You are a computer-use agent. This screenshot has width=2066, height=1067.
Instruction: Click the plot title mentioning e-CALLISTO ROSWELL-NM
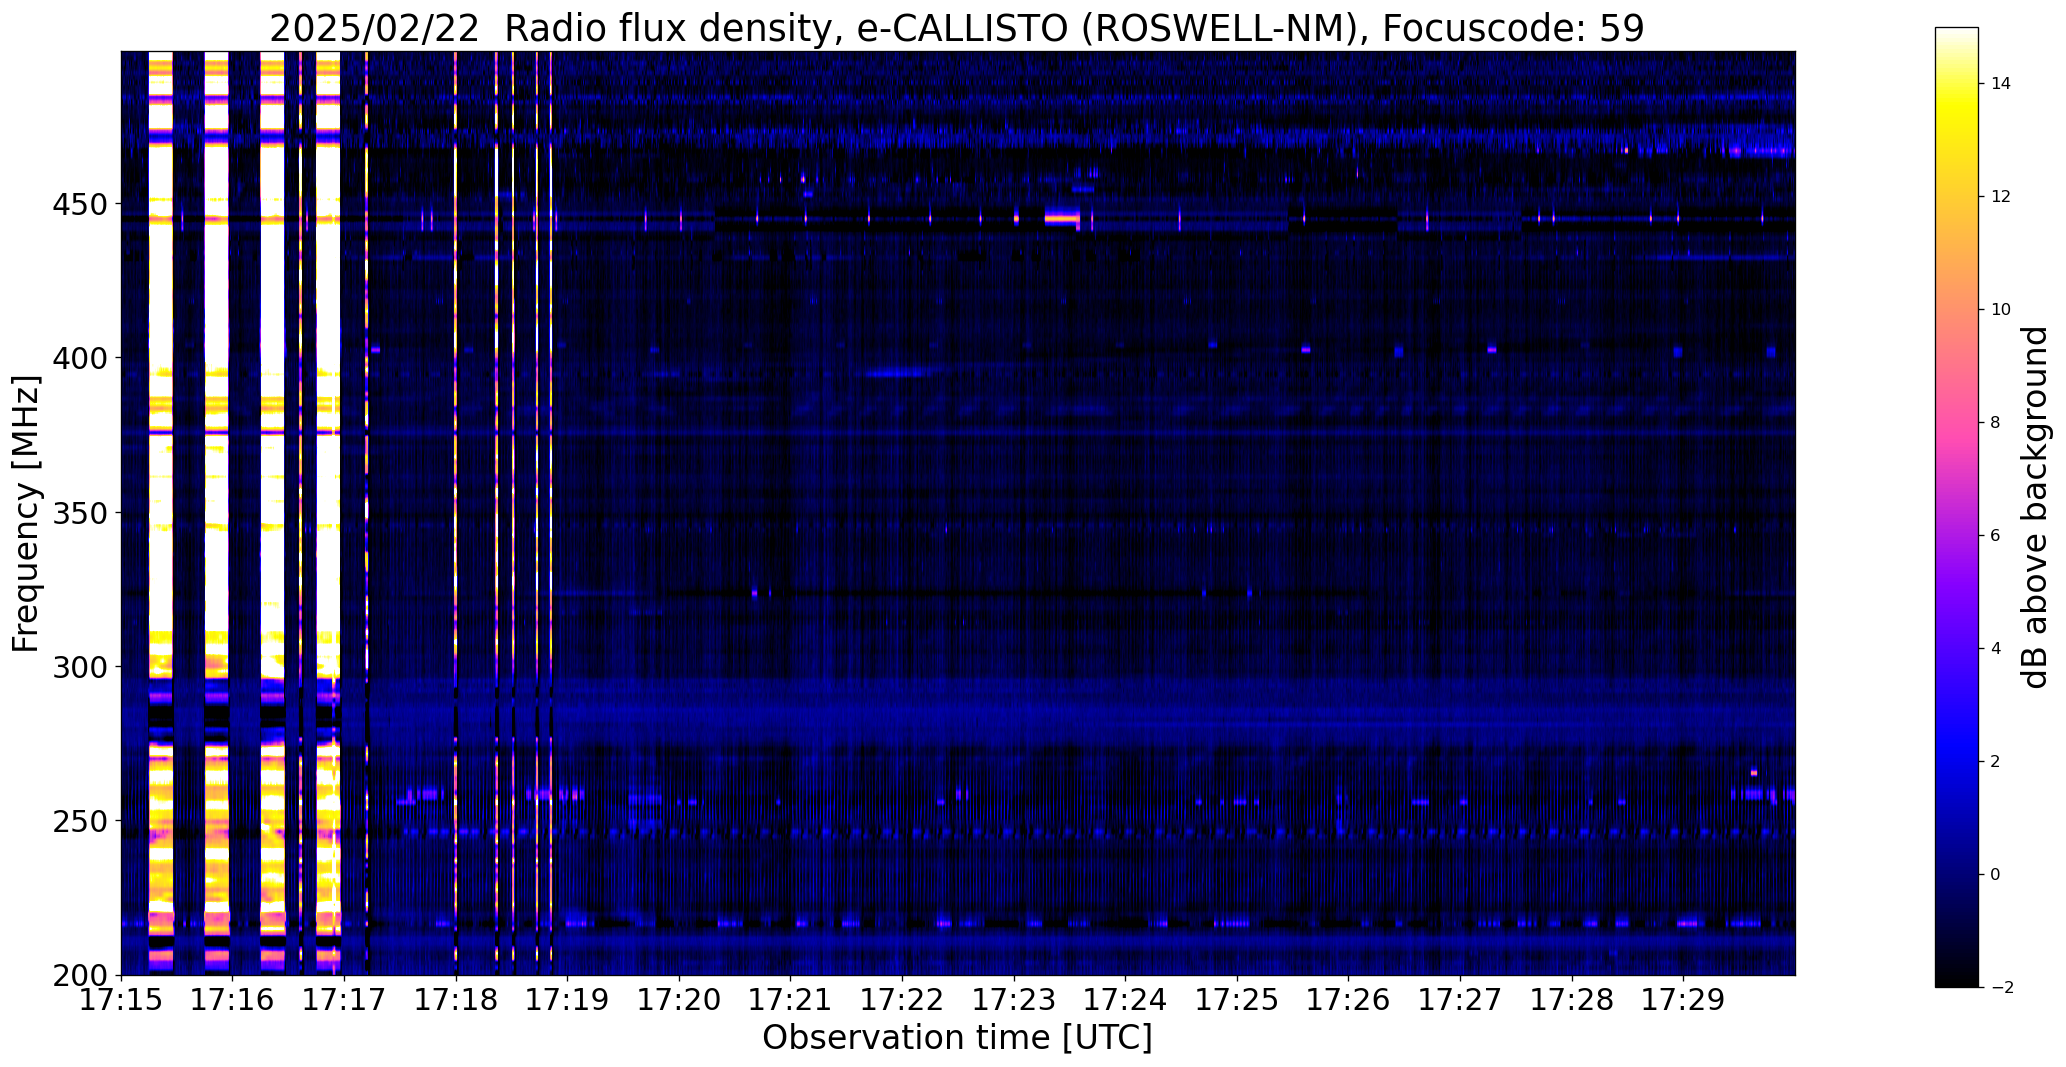tap(957, 29)
